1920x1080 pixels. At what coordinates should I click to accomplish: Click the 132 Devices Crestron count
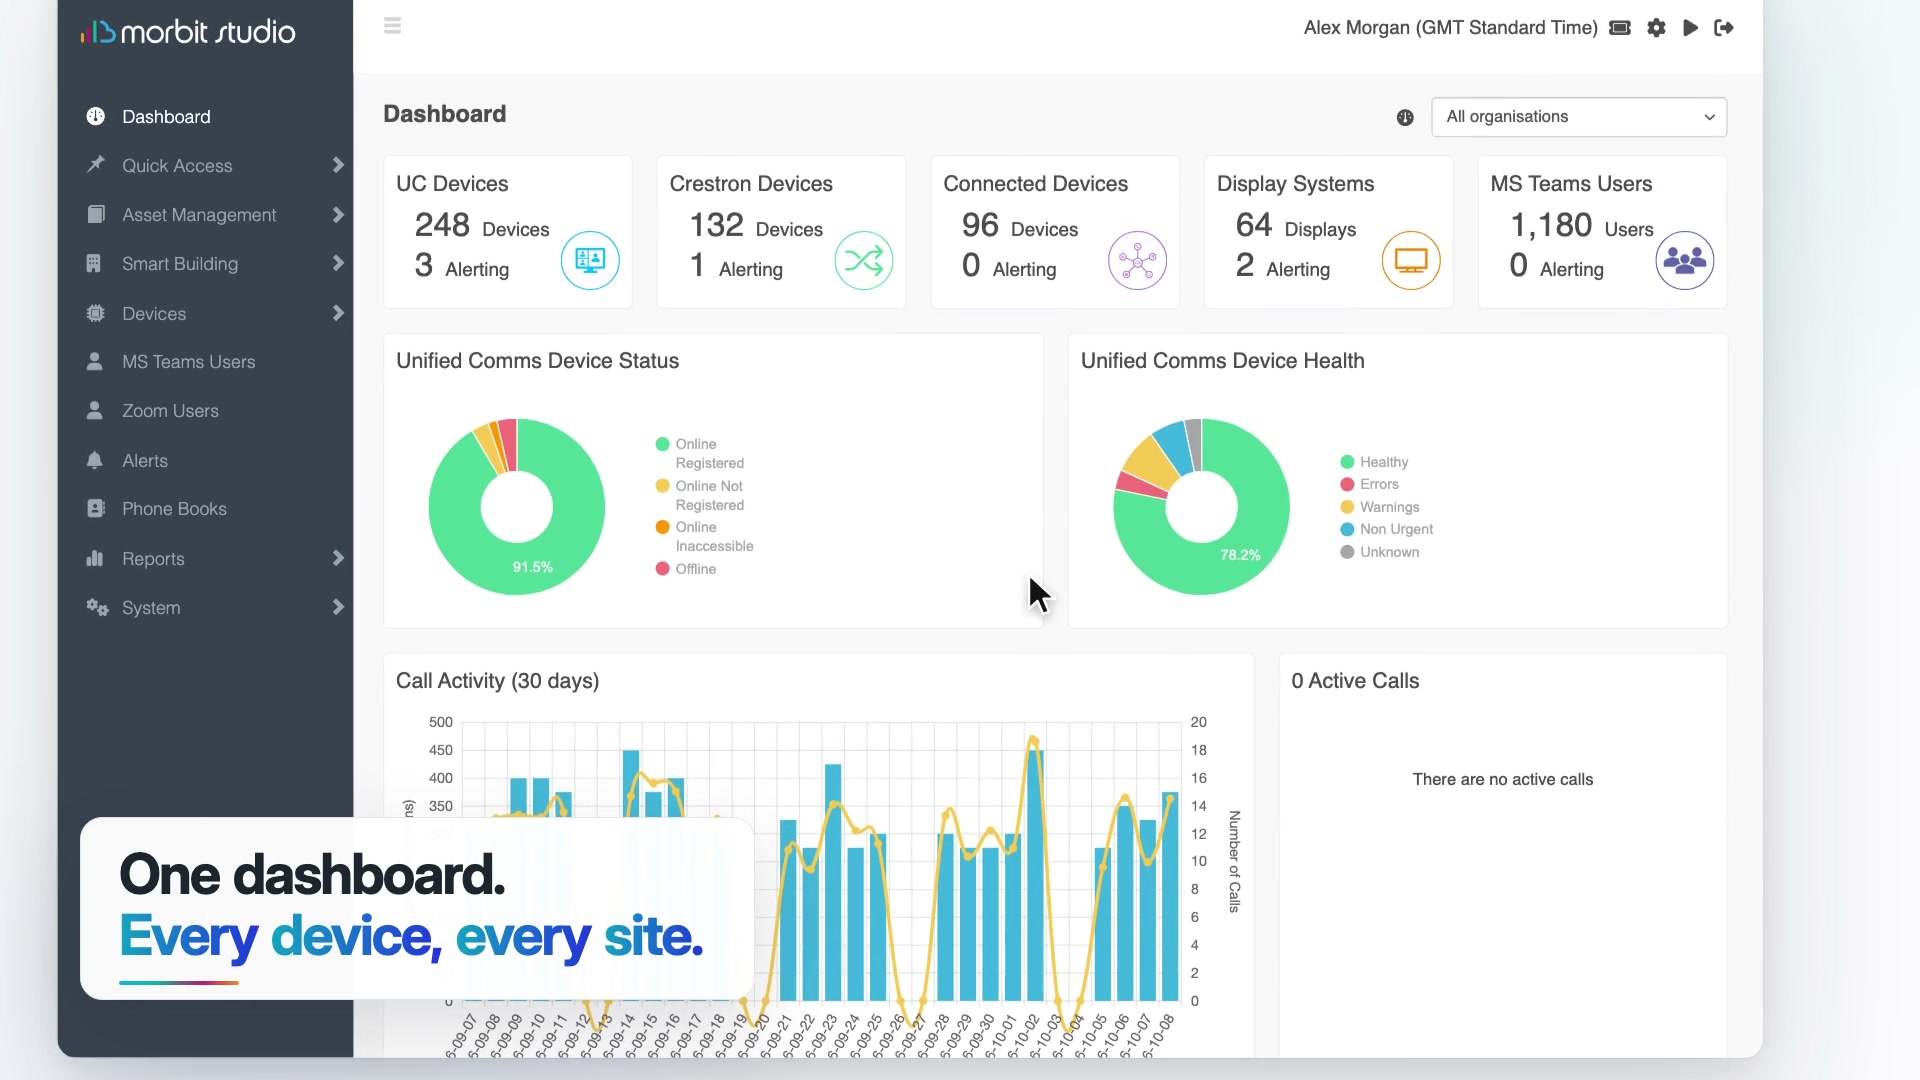[x=756, y=226]
